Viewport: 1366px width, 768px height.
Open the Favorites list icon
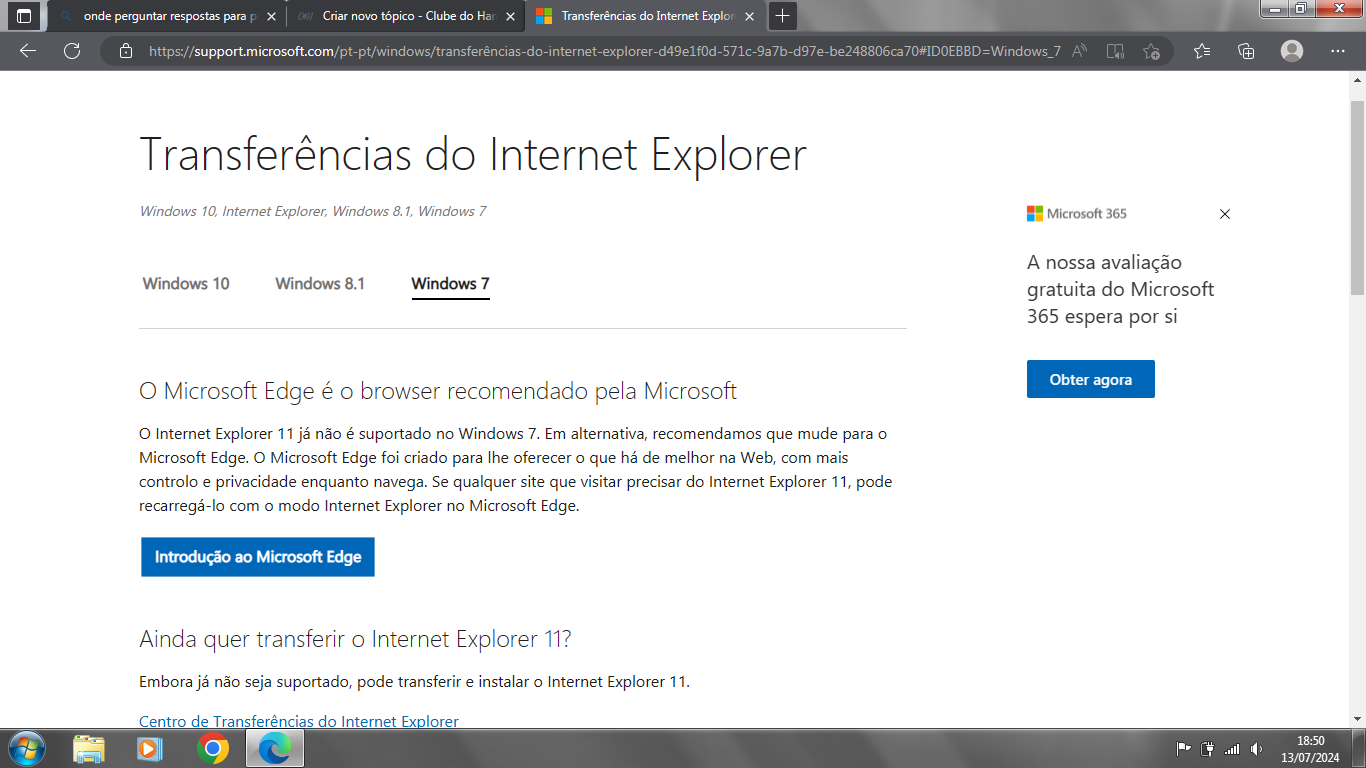click(1202, 51)
